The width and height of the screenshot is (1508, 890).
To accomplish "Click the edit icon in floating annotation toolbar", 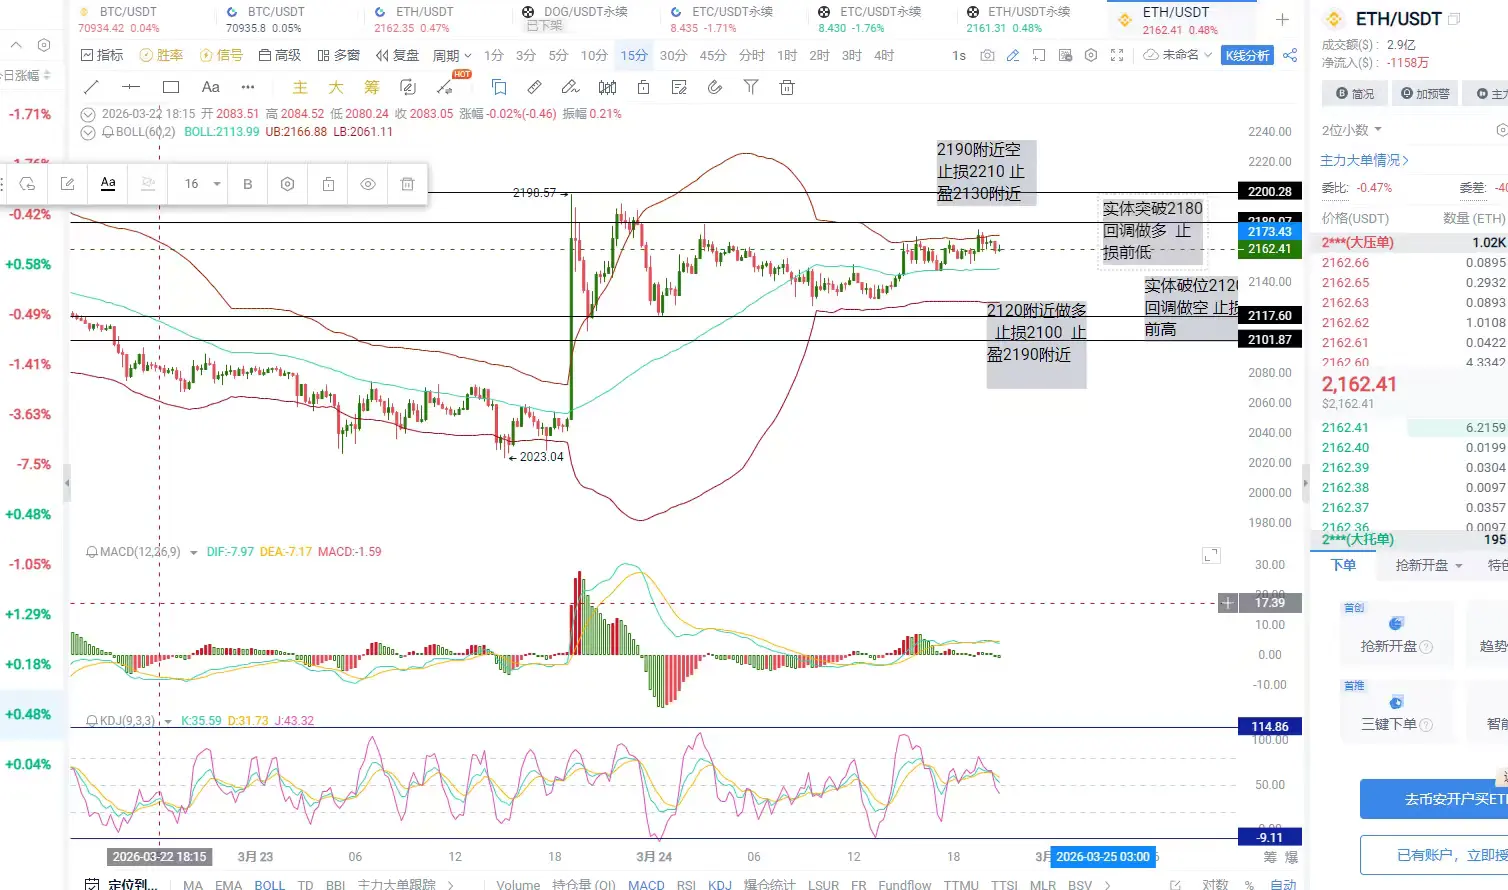I will coord(67,184).
